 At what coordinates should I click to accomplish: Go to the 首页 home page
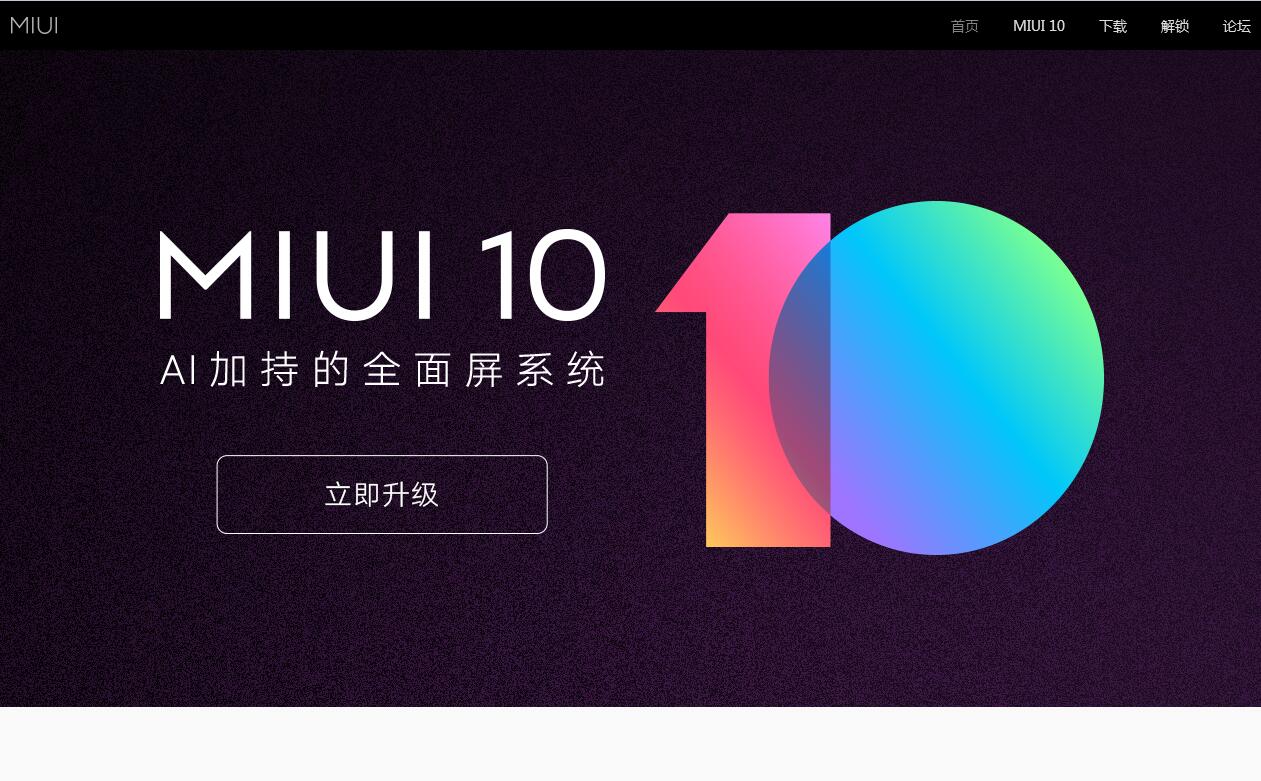coord(964,26)
